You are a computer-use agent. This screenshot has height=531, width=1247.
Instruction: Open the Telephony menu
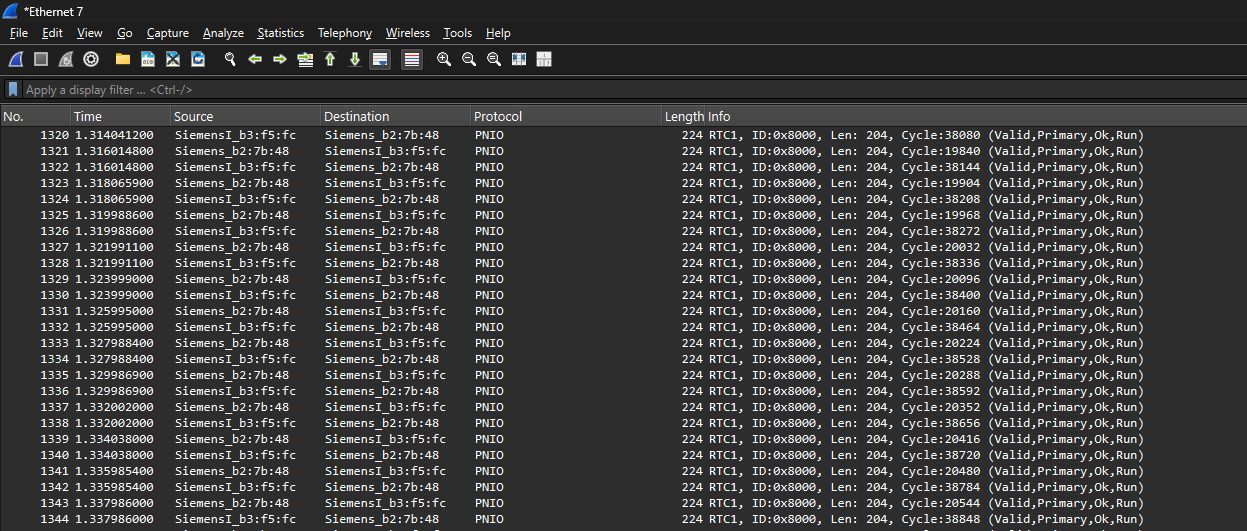345,33
